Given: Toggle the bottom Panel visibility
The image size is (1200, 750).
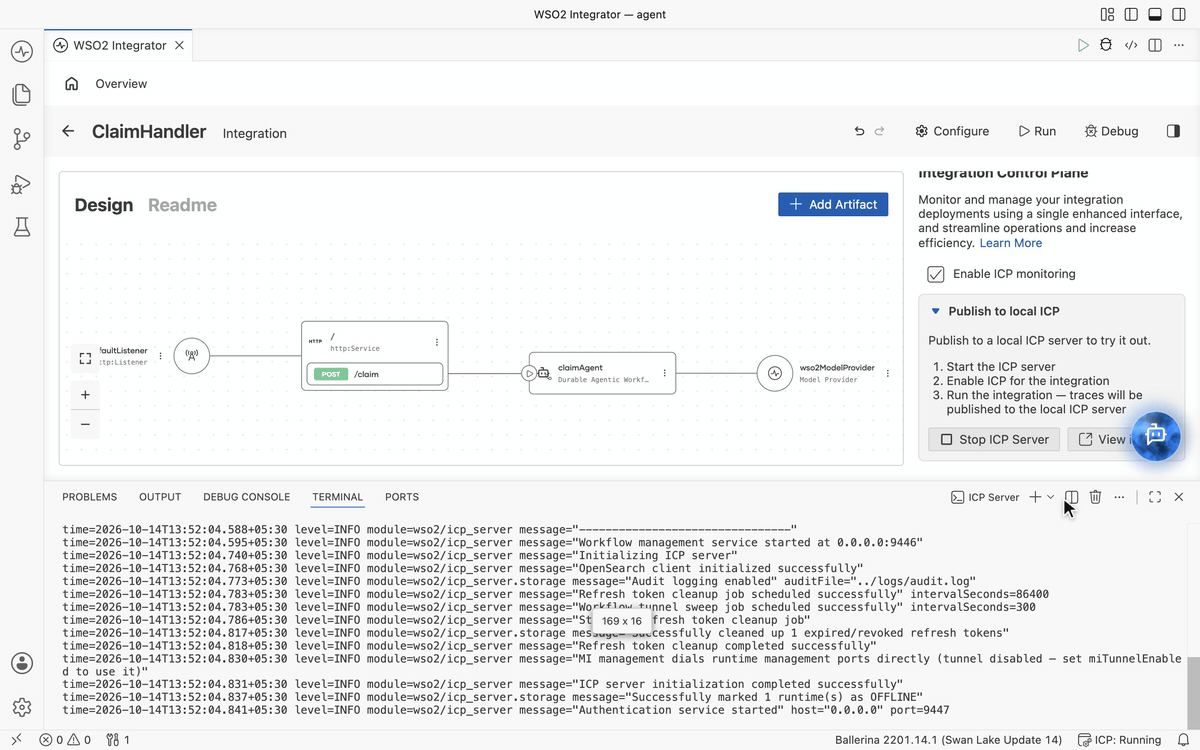Looking at the screenshot, I should tap(1155, 14).
